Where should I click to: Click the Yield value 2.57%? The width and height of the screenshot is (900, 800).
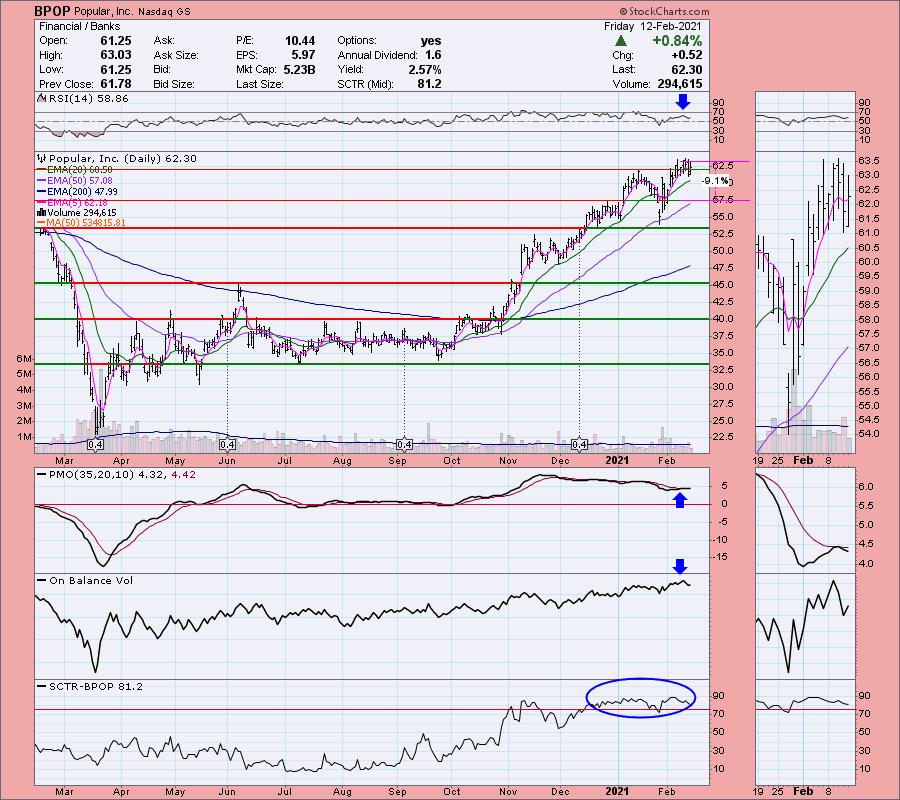click(x=425, y=69)
